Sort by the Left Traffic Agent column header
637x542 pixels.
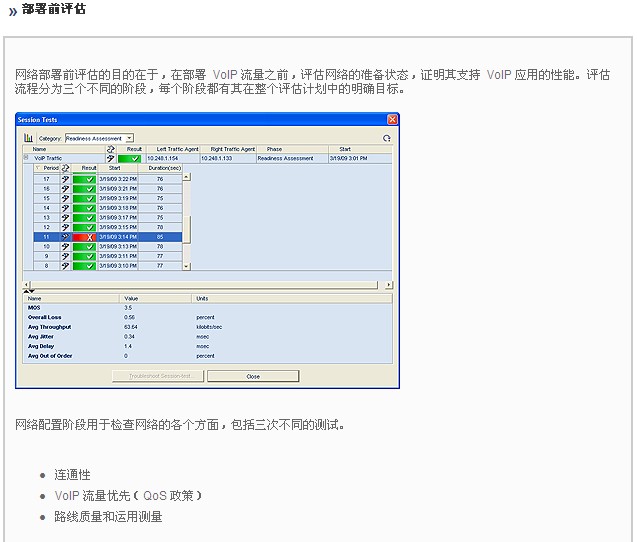coord(171,149)
